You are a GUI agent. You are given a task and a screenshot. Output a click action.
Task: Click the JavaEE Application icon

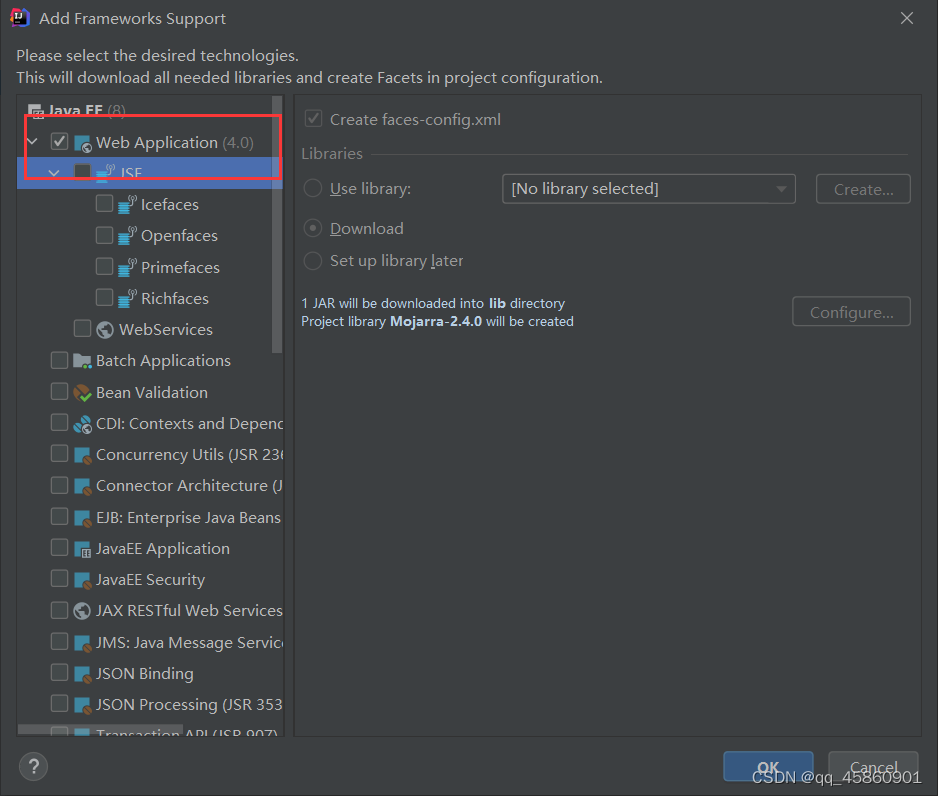pos(82,549)
